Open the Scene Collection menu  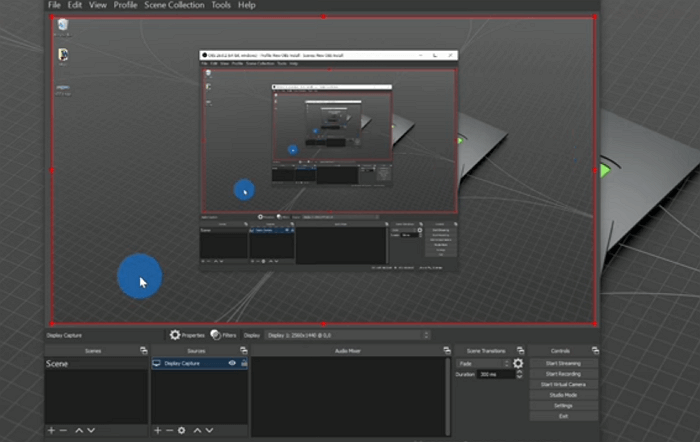[177, 6]
